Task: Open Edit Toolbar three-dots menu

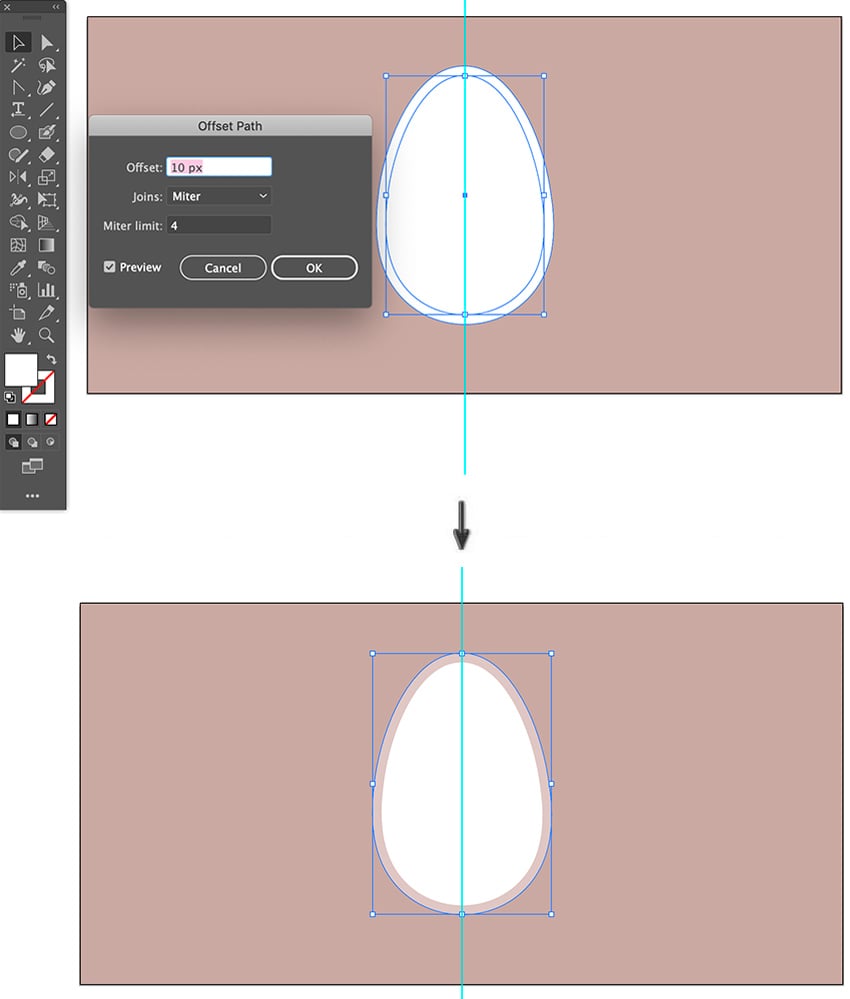Action: [x=32, y=496]
